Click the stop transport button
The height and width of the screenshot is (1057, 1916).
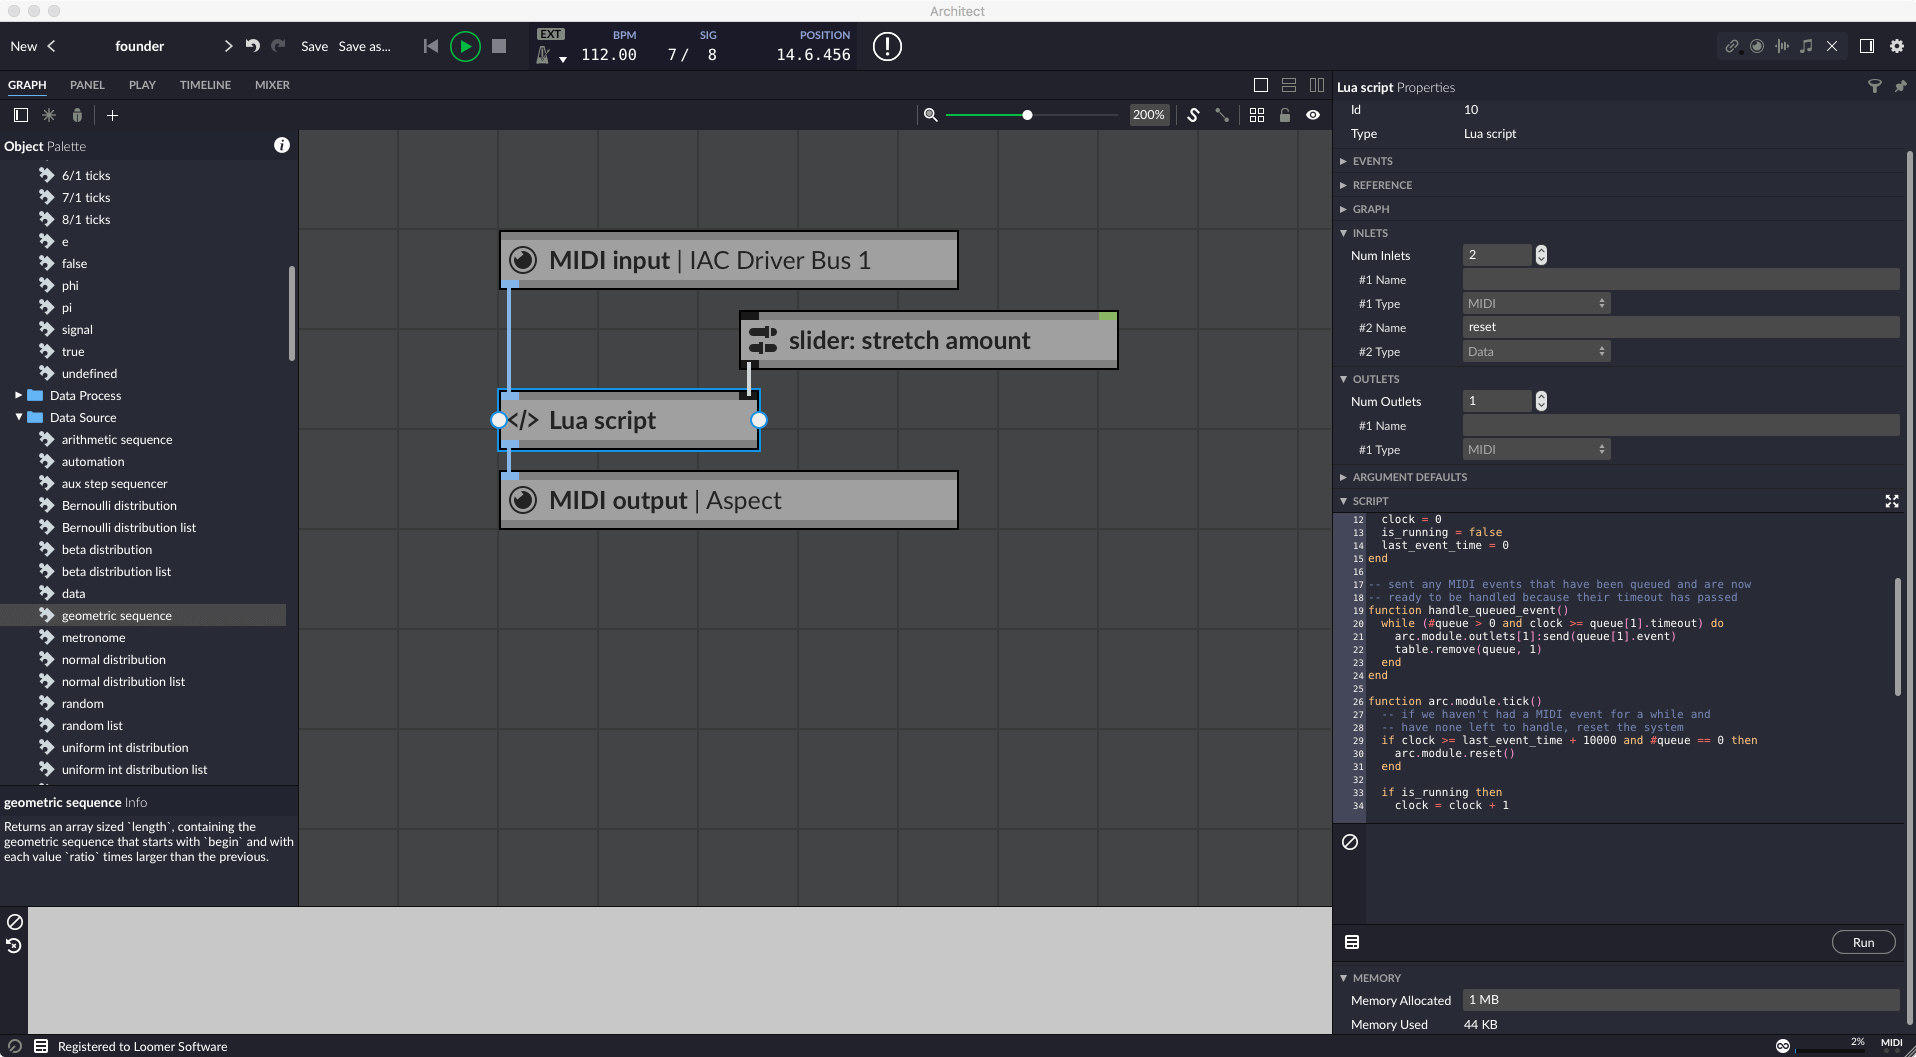click(x=499, y=46)
